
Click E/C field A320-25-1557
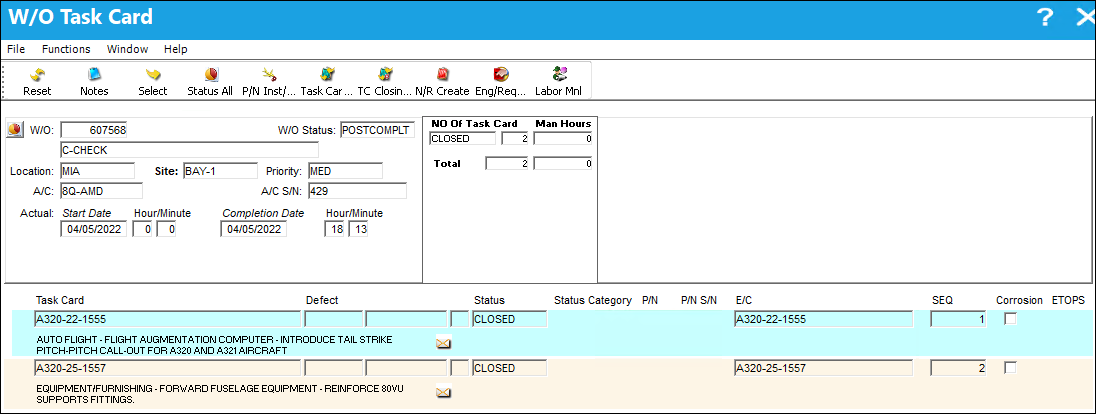pos(823,368)
